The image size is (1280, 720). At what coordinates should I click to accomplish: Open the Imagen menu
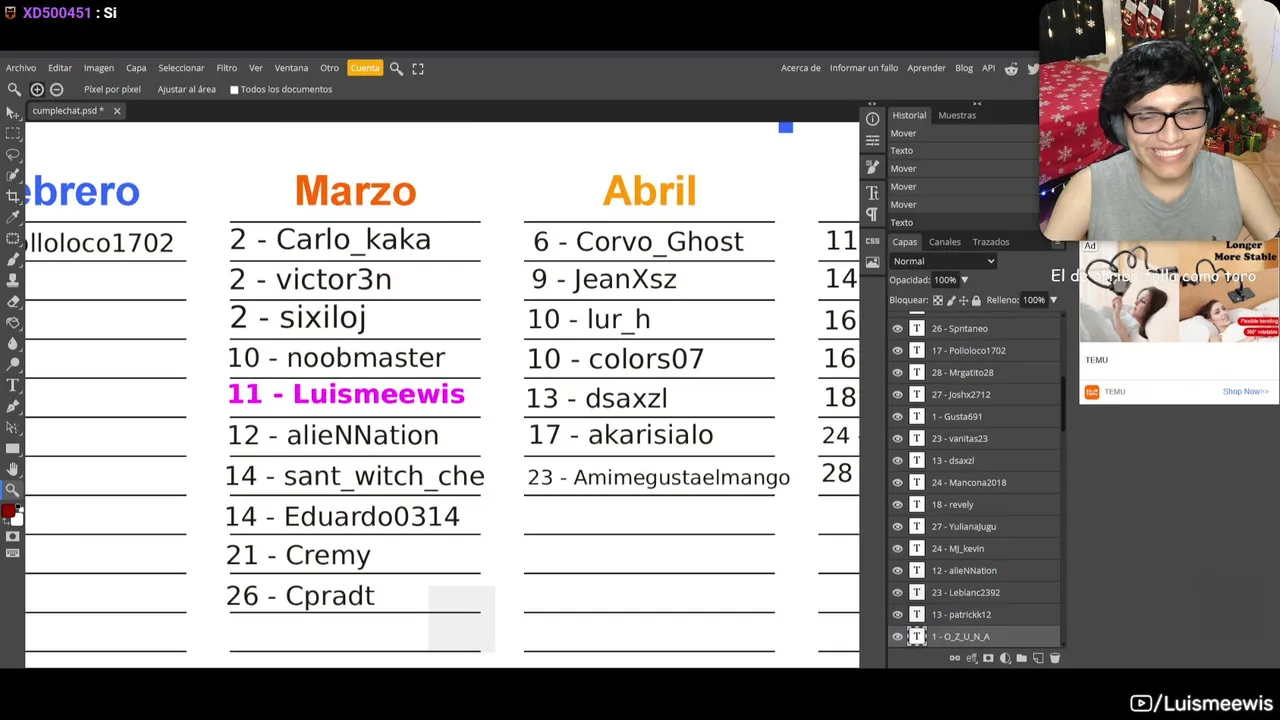(x=99, y=68)
